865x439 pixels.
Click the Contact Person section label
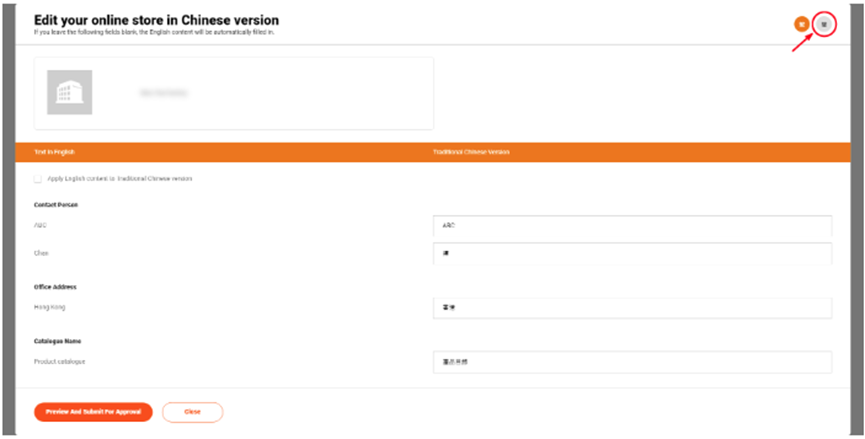coord(56,204)
